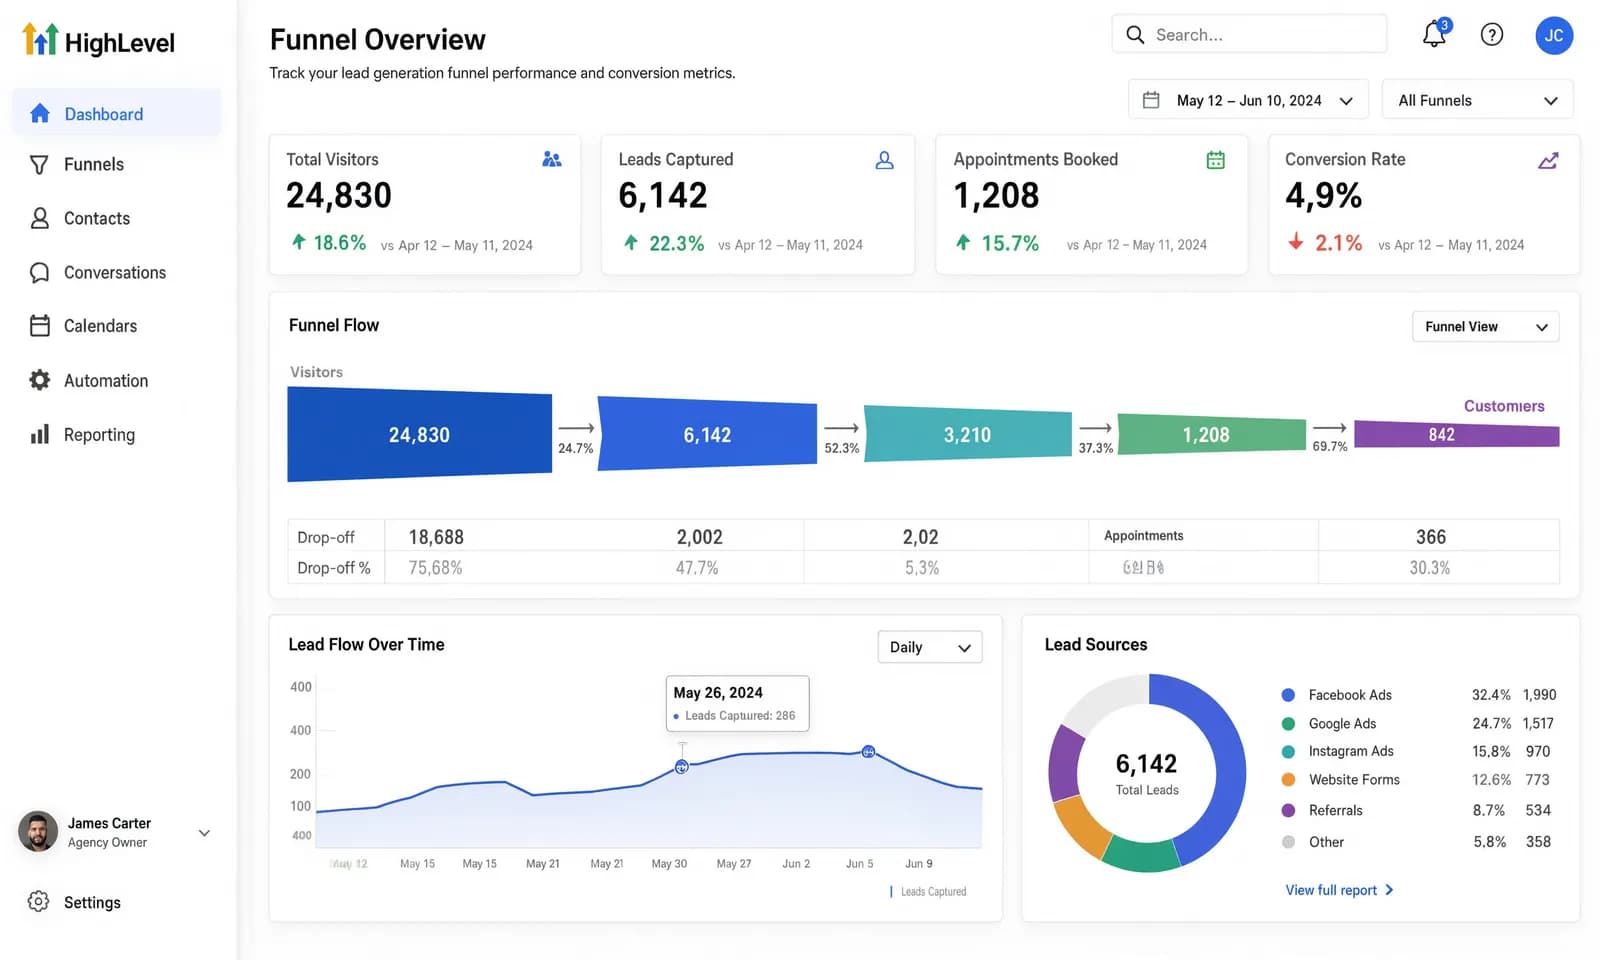Click the Leads Captured person icon

point(884,160)
